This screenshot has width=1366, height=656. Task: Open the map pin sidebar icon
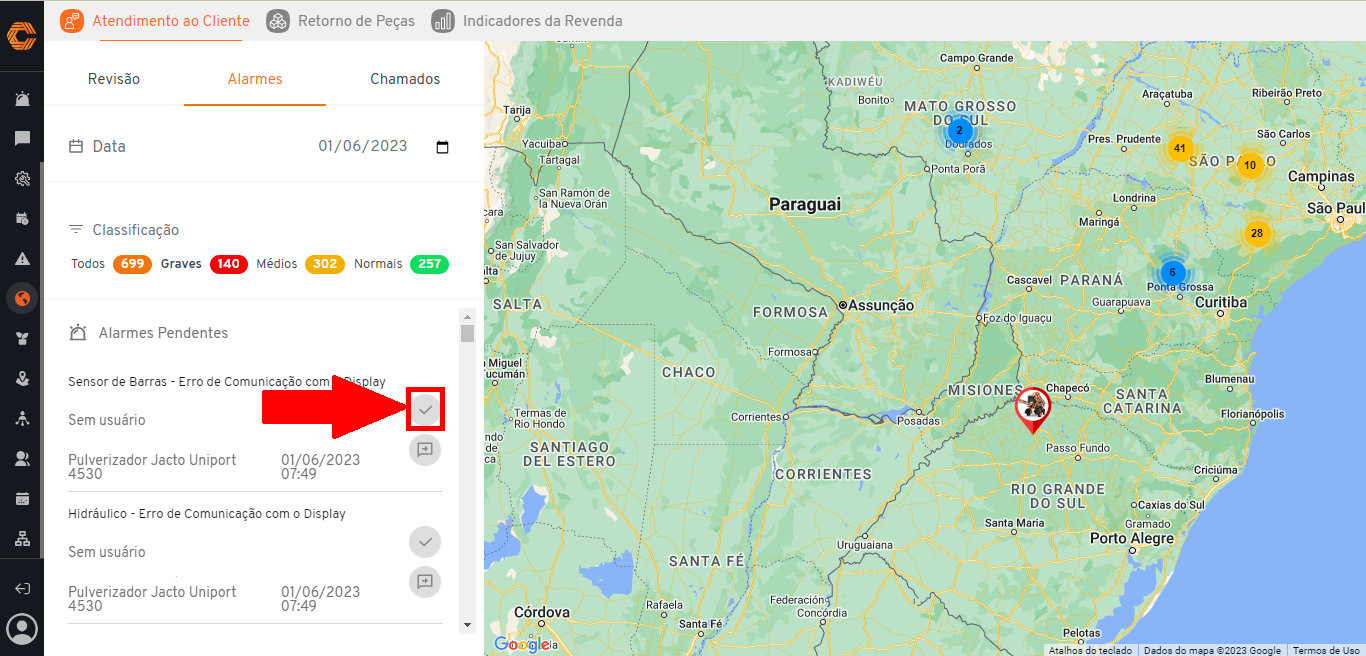point(22,379)
